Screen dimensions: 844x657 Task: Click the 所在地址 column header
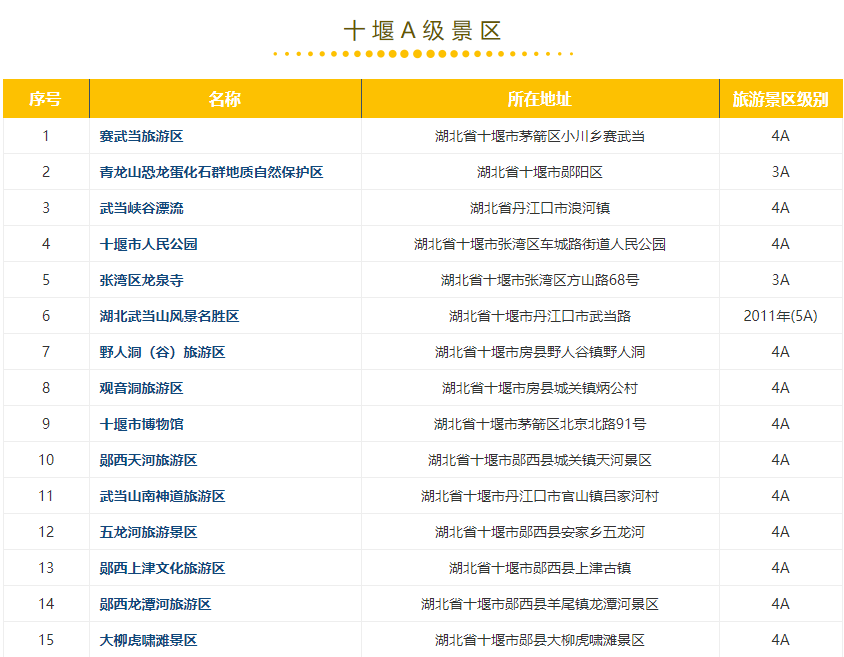tap(540, 99)
